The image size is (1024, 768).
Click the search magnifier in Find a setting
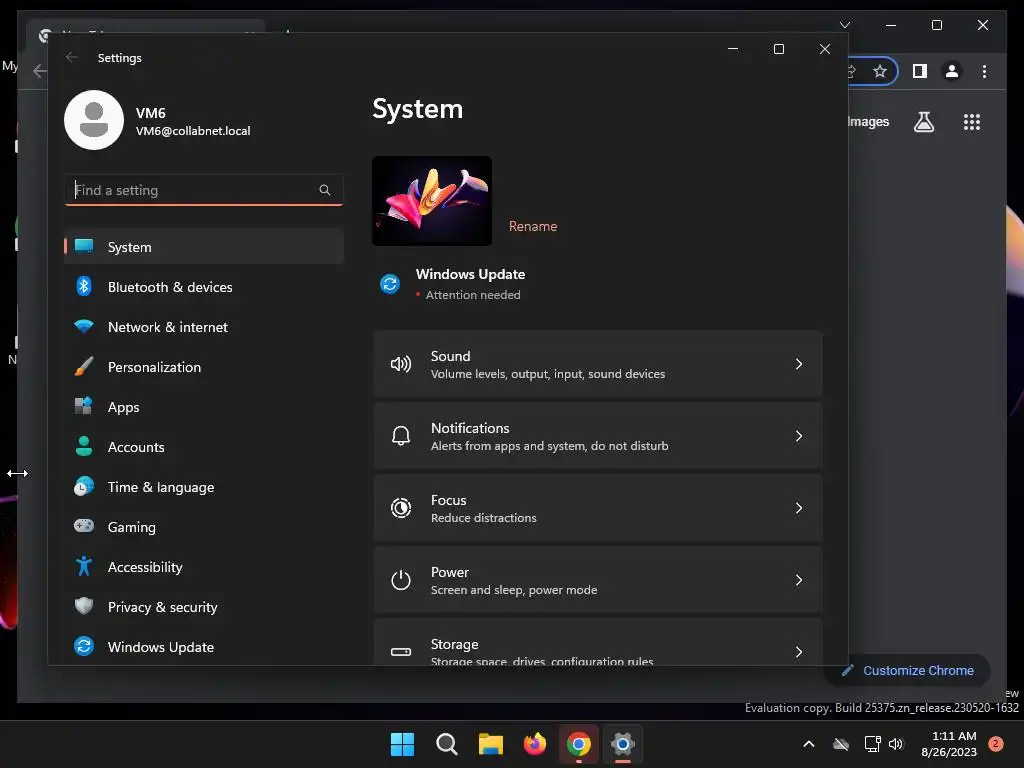[x=325, y=190]
